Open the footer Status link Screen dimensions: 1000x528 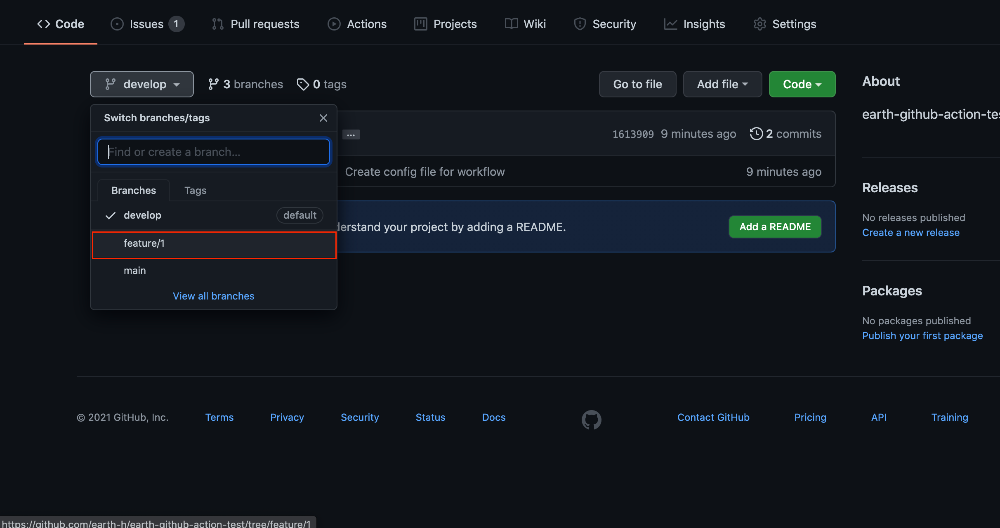tap(430, 417)
